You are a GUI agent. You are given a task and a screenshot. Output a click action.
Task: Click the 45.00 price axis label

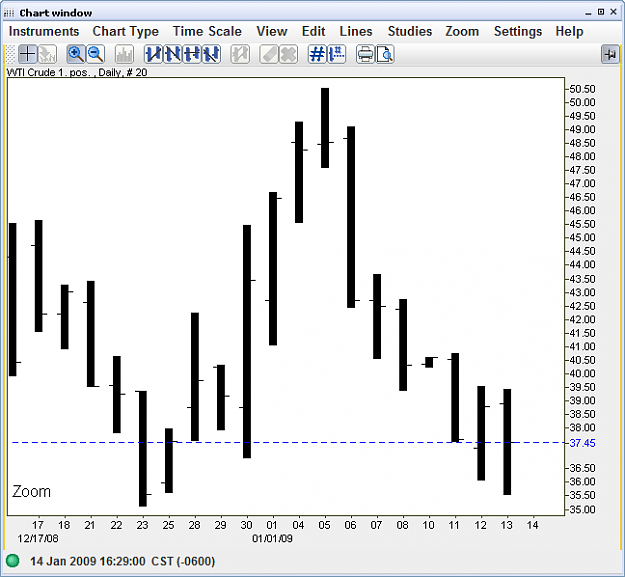point(582,237)
